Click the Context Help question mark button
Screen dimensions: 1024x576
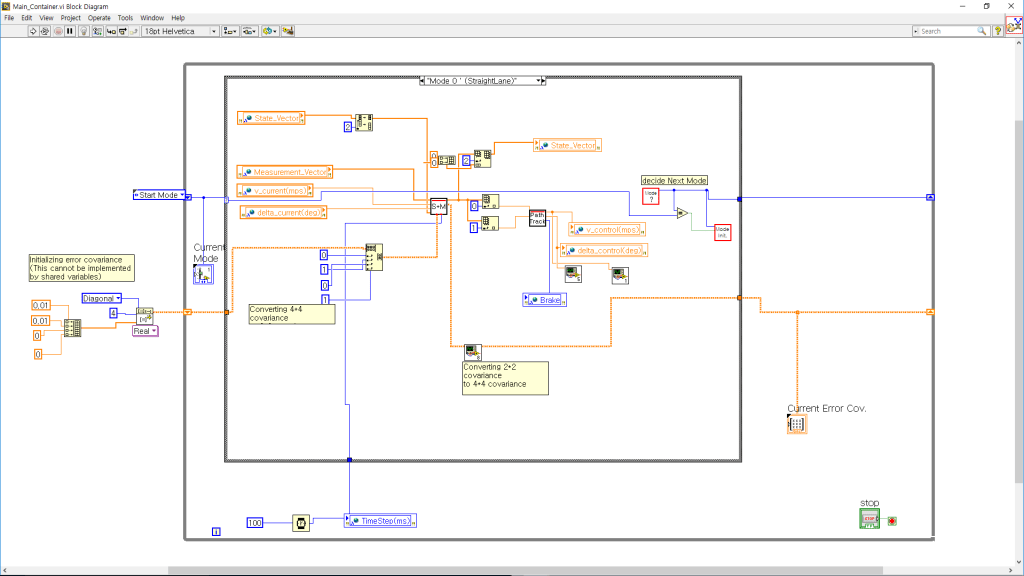(x=997, y=31)
